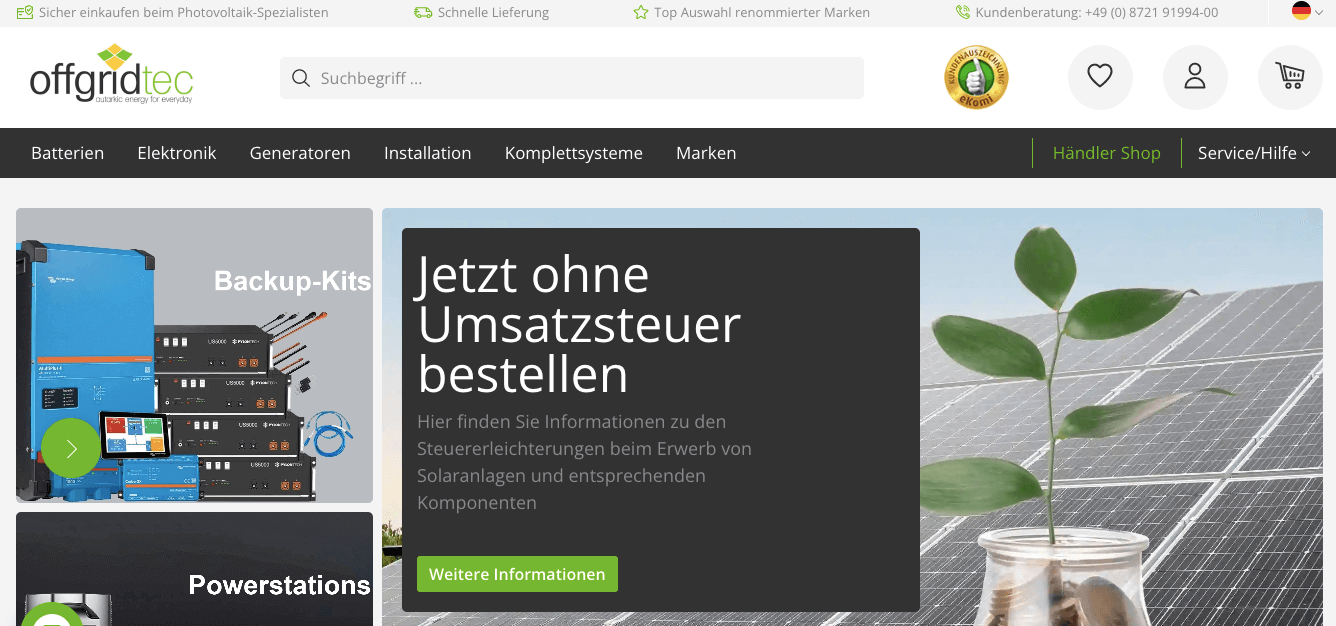This screenshot has height=626, width=1336.
Task: Open the Komplettsysteme menu
Action: [574, 153]
